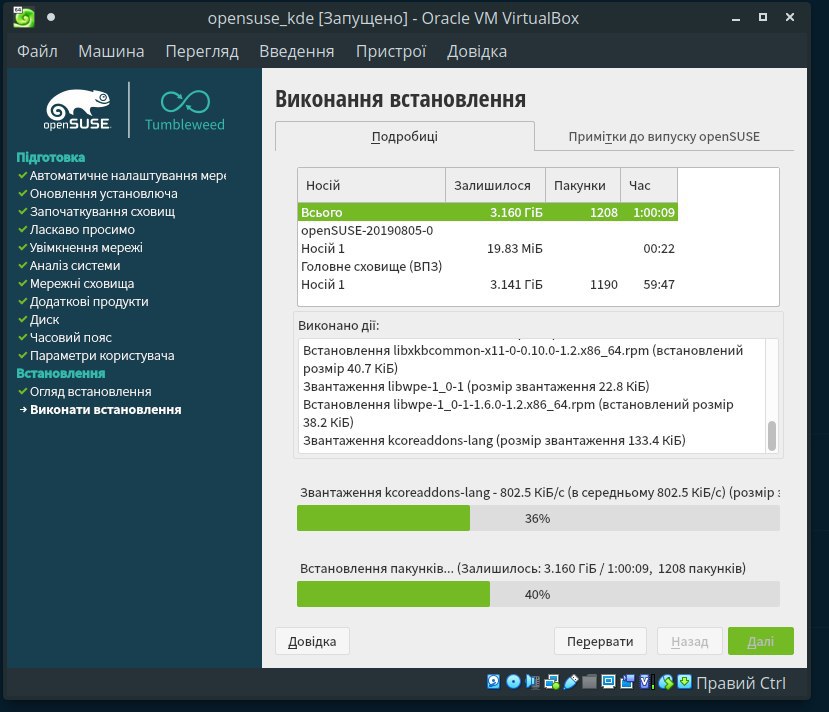
Task: Select the highlighted Всього row
Action: click(x=487, y=212)
